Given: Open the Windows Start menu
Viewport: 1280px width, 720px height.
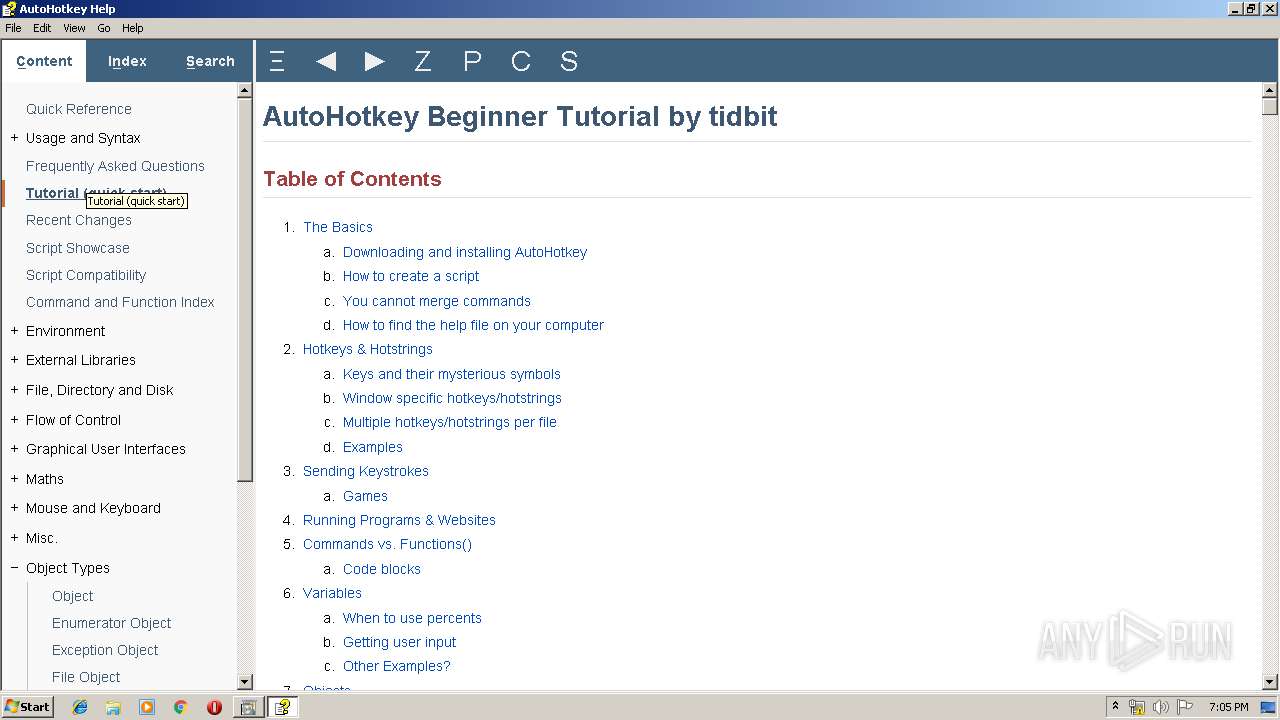Looking at the screenshot, I should (x=27, y=707).
